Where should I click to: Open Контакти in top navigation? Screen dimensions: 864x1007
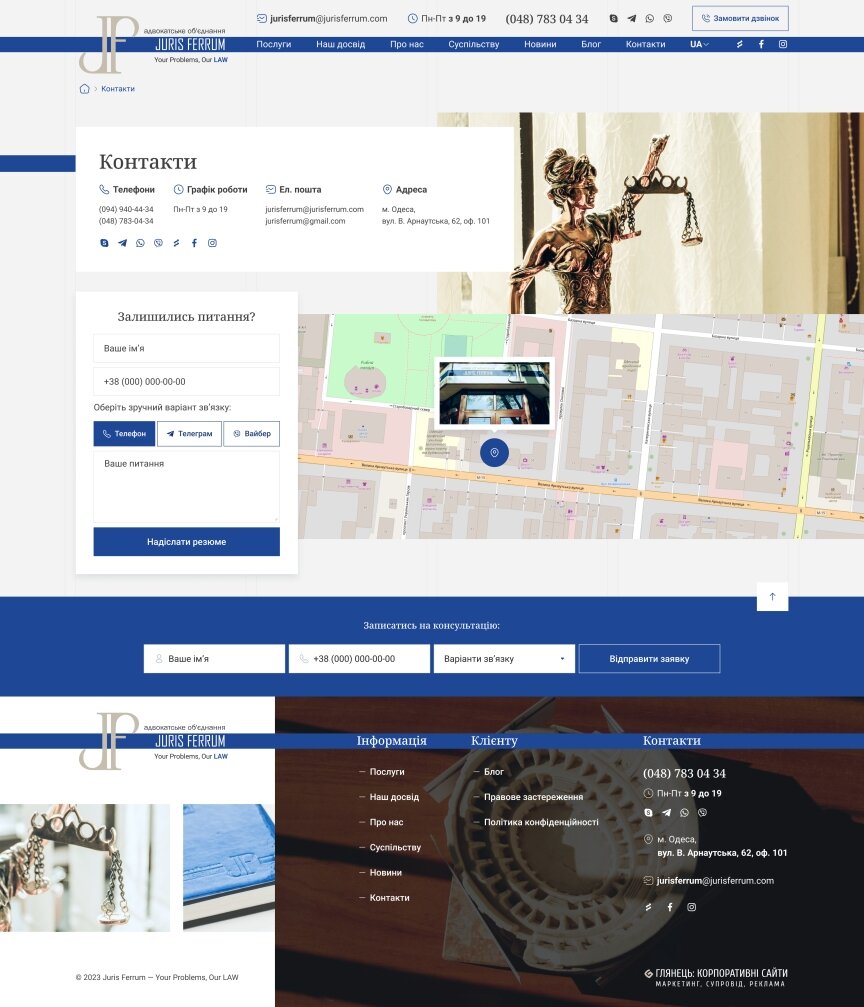646,44
